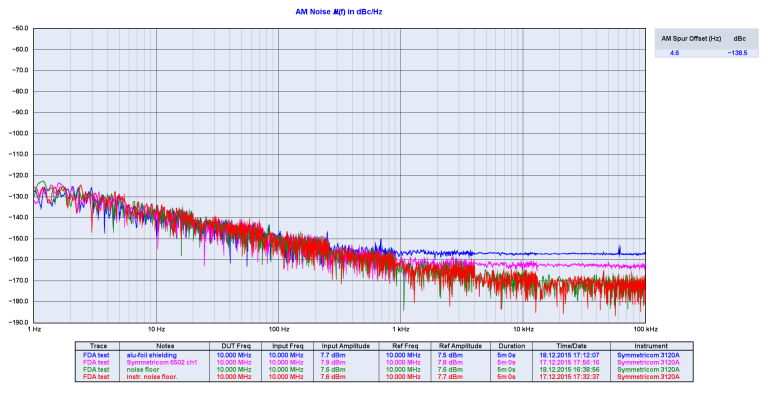The image size is (768, 399).
Task: Click the Time/Date column header
Action: (571, 346)
